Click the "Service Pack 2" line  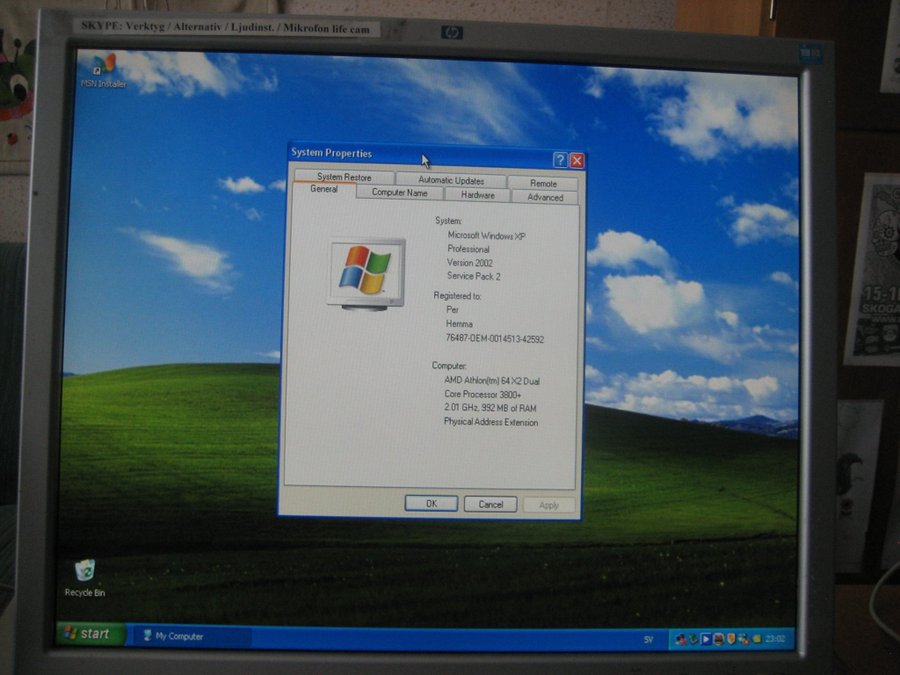coord(474,276)
